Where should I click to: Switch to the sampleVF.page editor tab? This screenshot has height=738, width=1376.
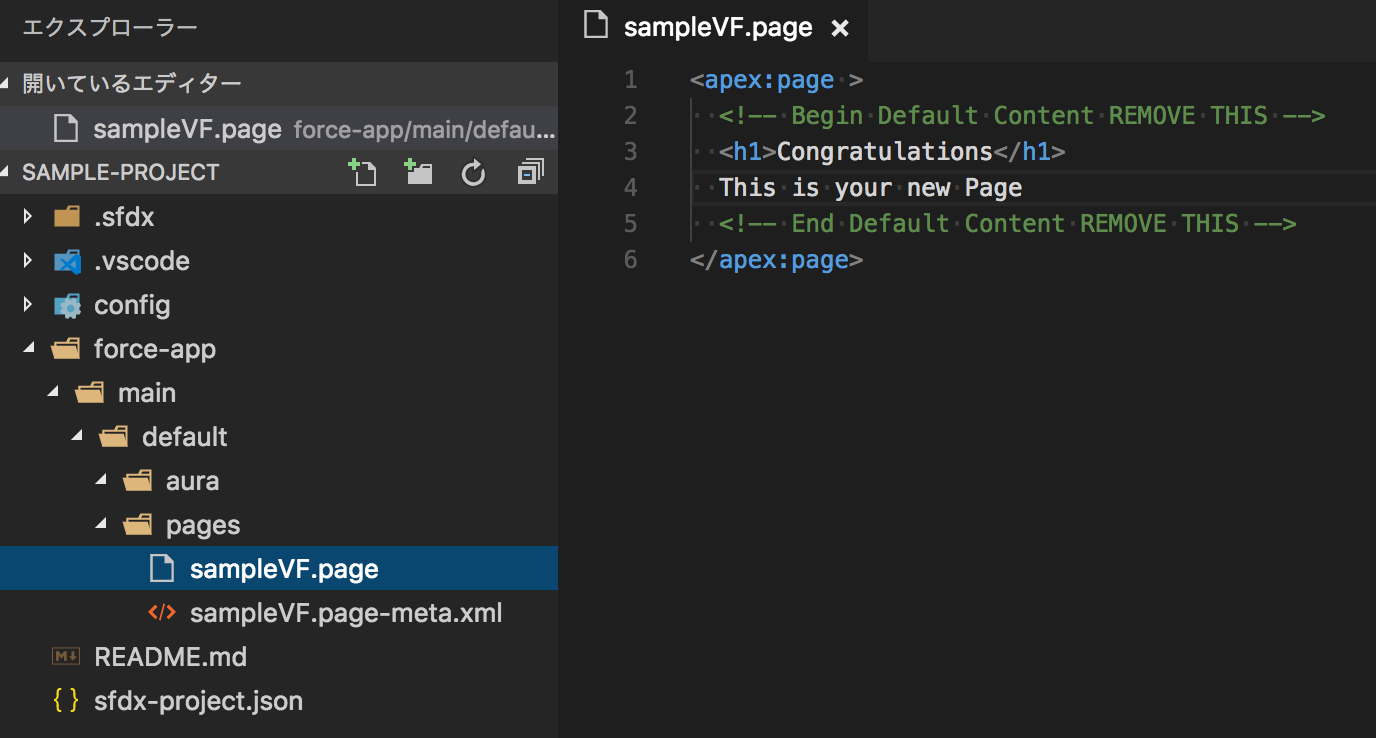pyautogui.click(x=717, y=28)
